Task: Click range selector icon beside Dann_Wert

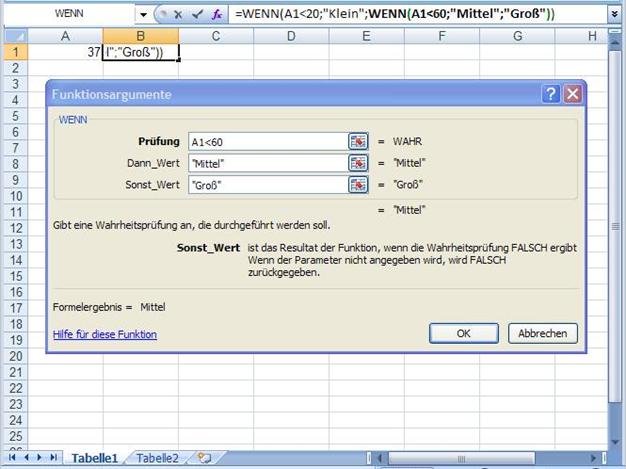Action: 358,163
